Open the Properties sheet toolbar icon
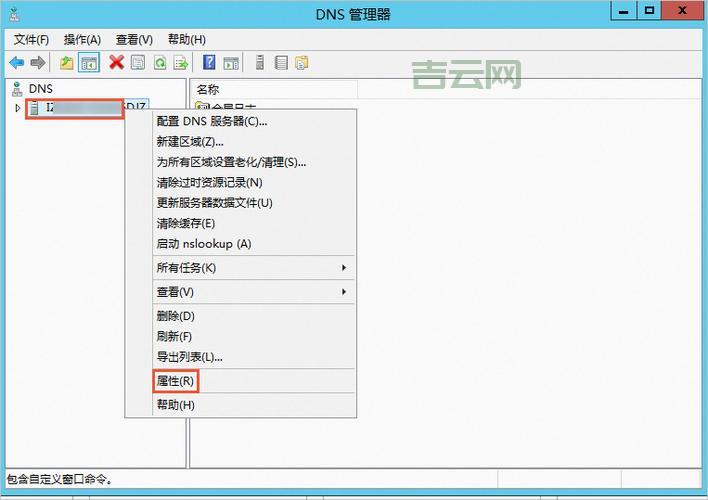 point(138,62)
